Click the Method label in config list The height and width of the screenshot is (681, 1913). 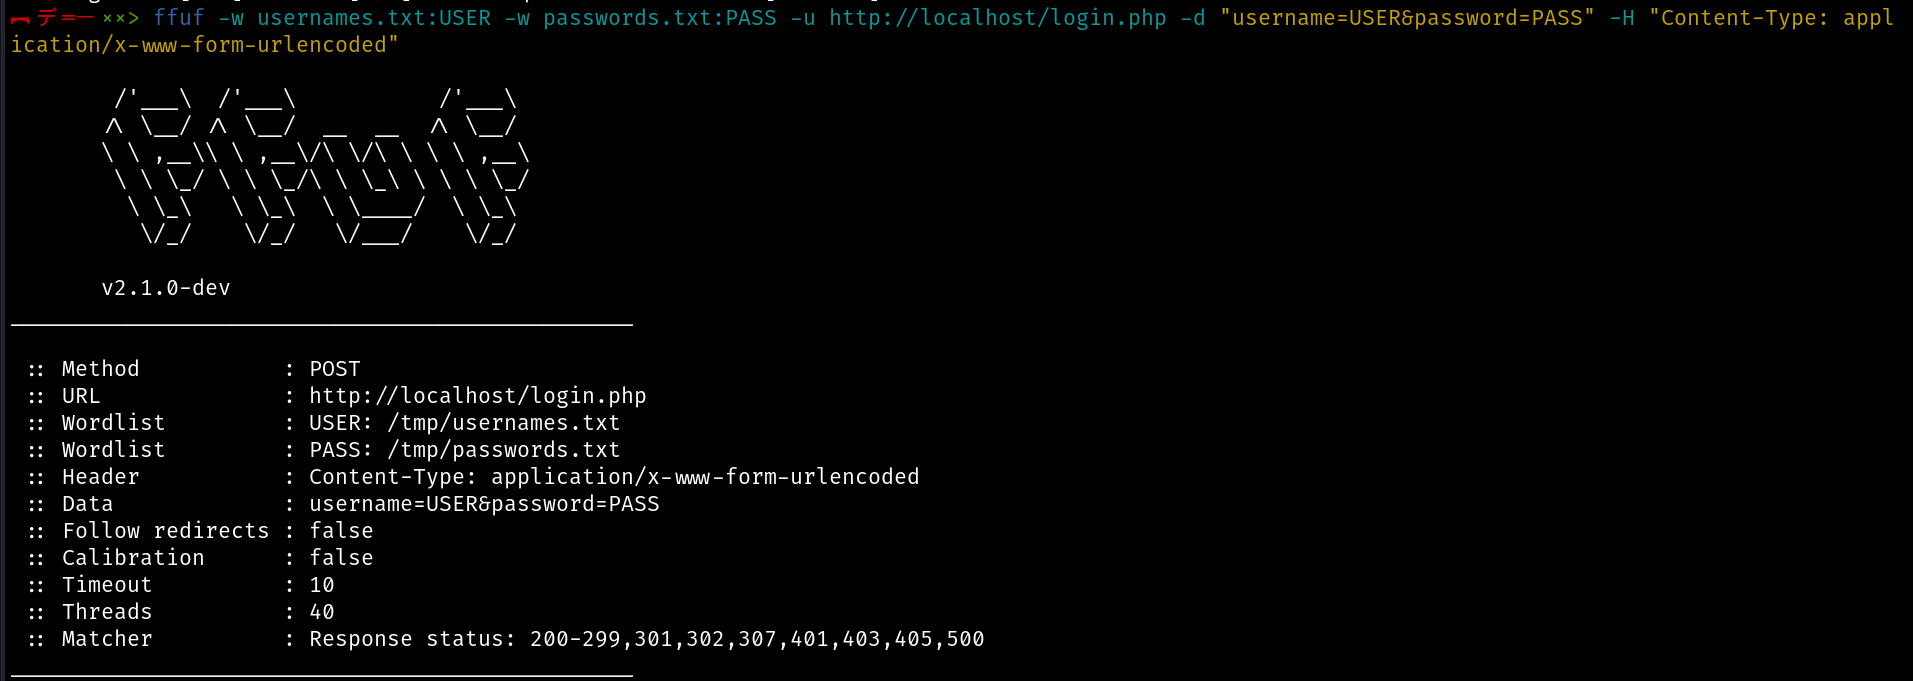click(x=101, y=369)
